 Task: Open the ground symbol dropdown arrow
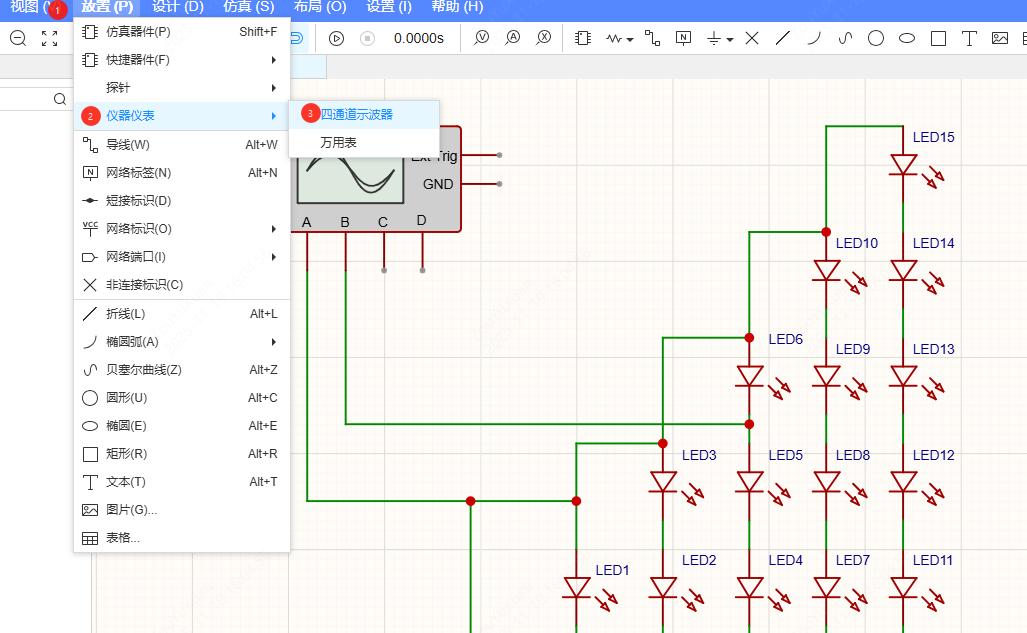click(730, 40)
